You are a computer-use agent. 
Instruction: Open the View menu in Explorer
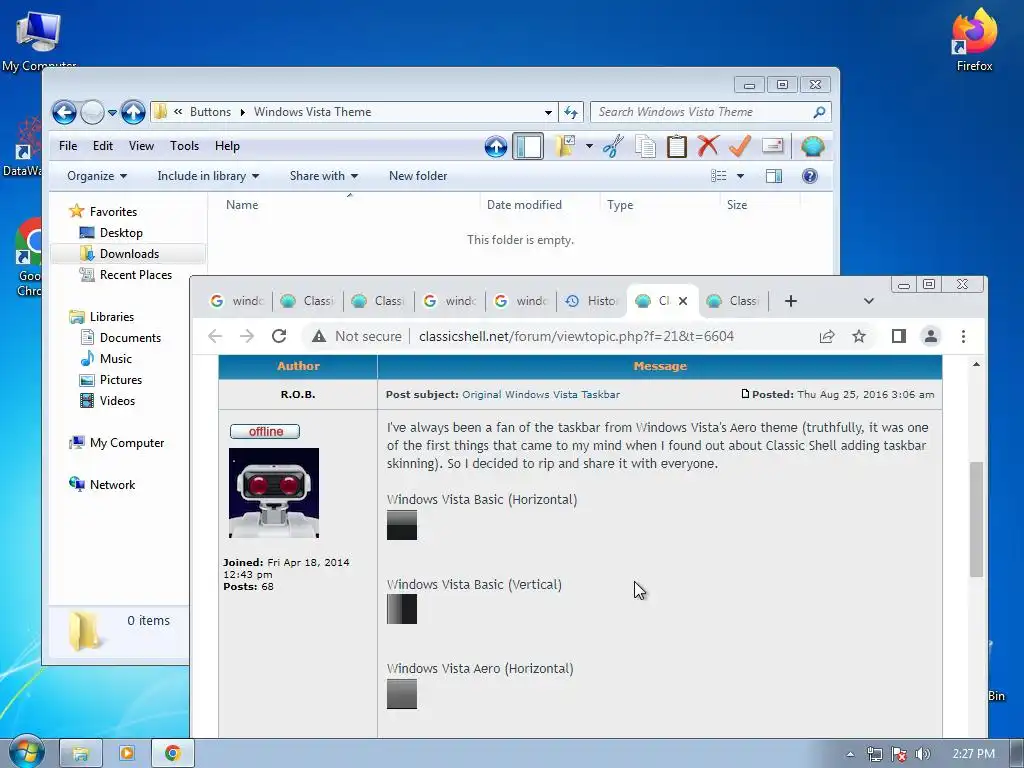tap(141, 146)
